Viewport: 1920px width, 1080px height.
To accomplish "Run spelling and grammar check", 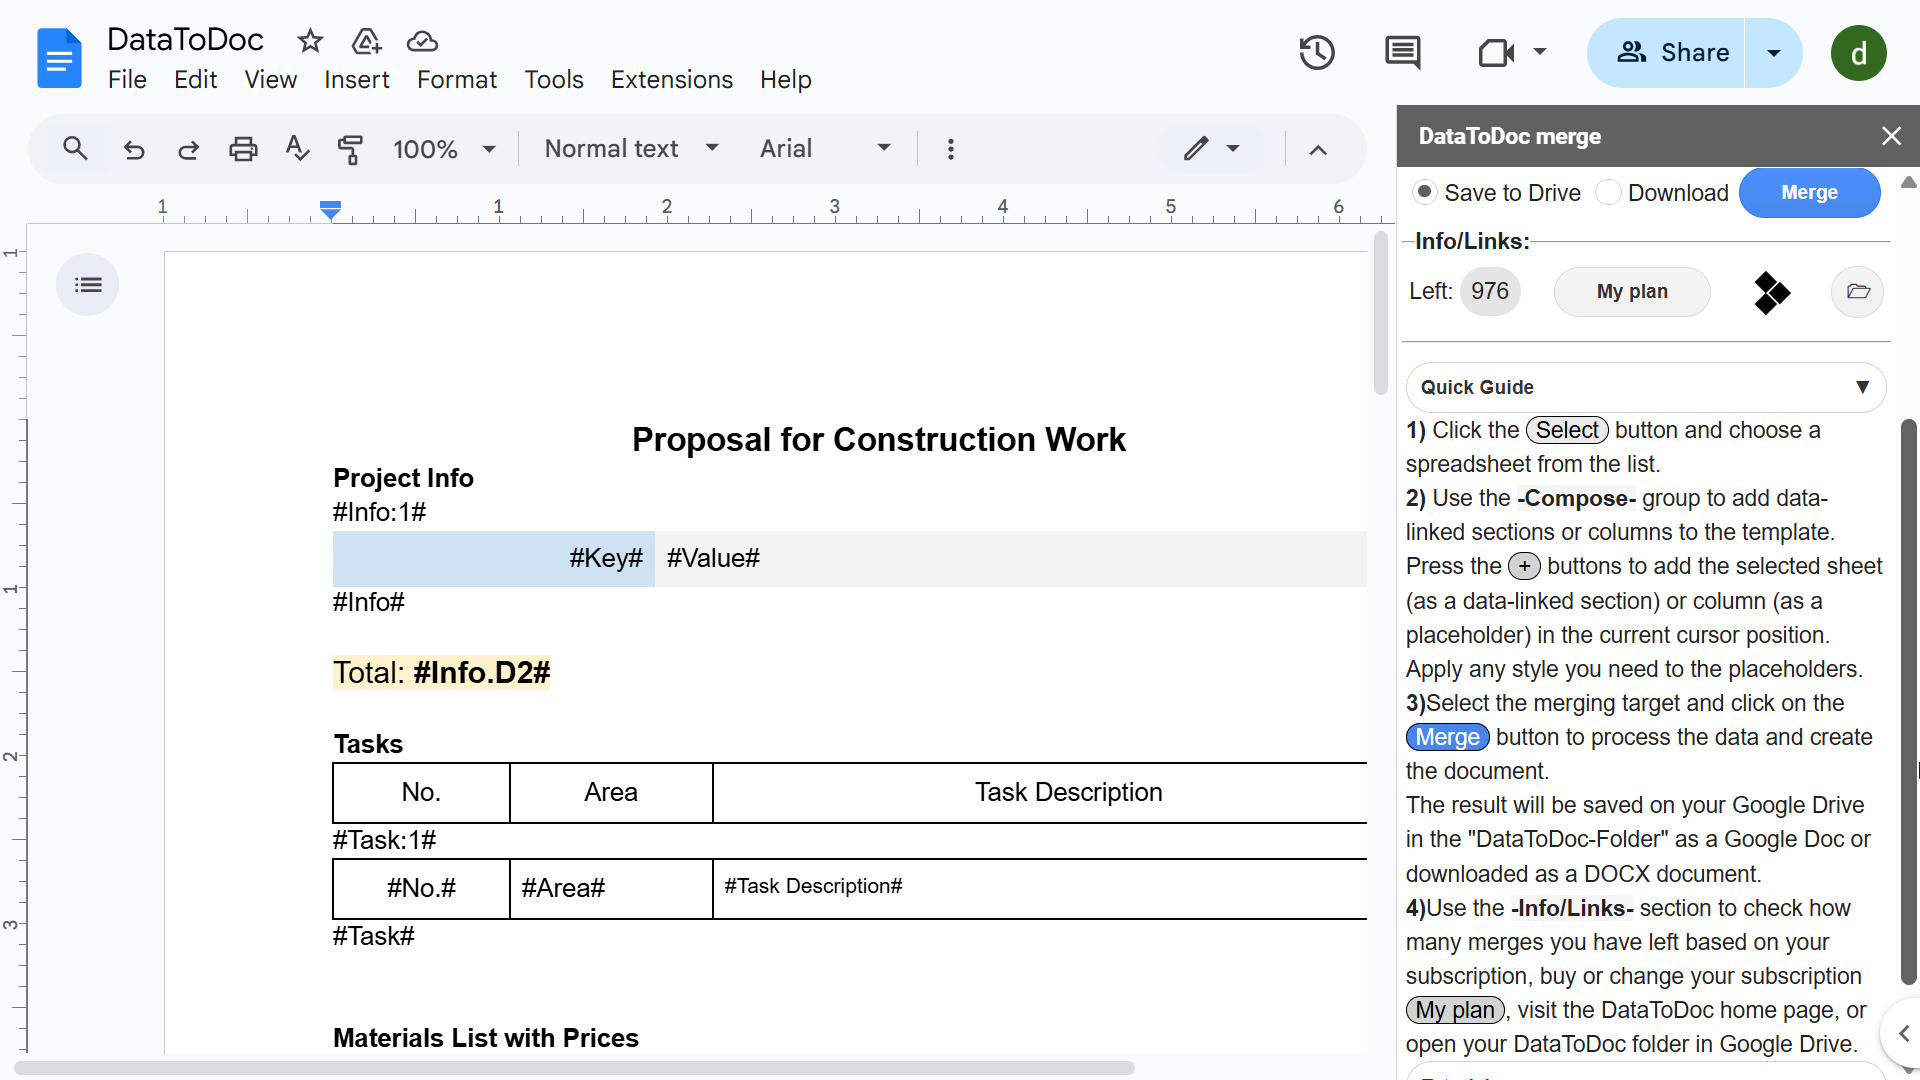I will 297,149.
